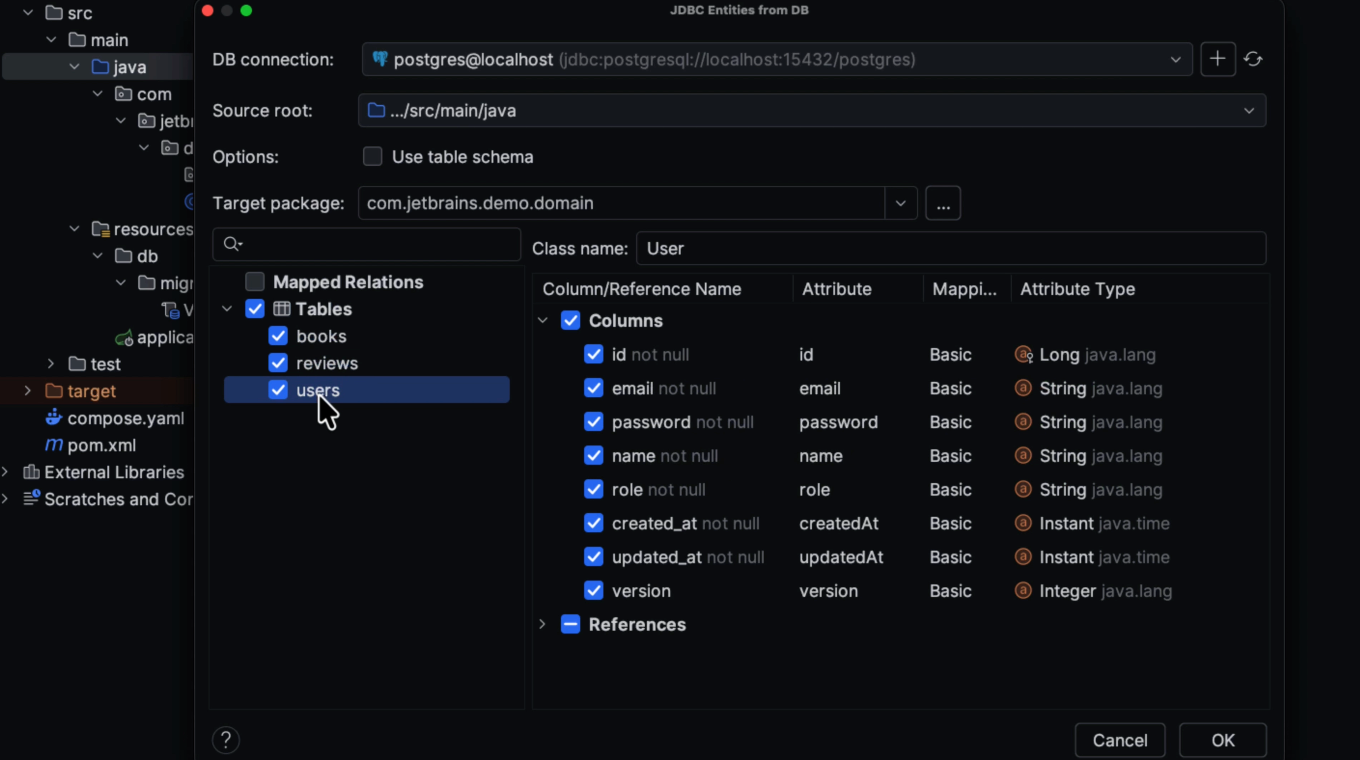
Task: Open the DB connection dropdown
Action: pyautogui.click(x=1175, y=60)
